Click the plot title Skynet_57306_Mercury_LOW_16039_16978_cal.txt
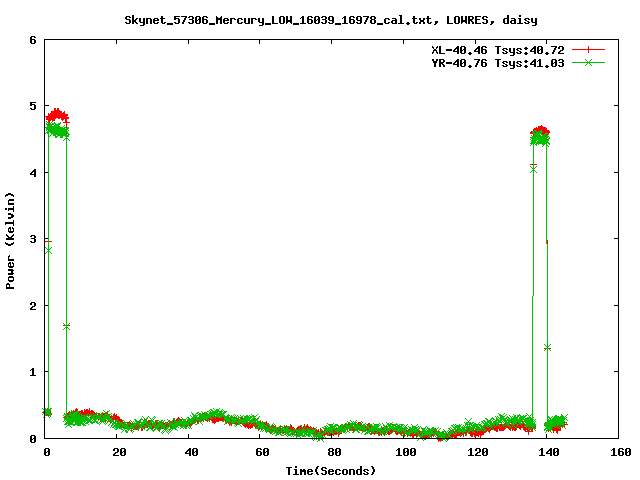This screenshot has height=480, width=640. point(331,20)
